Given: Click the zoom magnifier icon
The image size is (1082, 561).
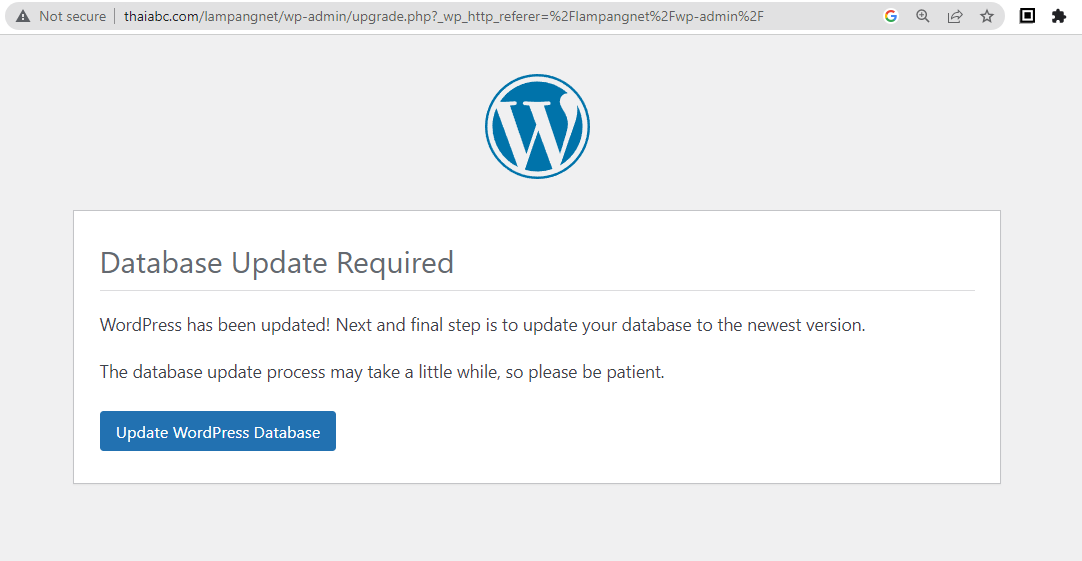Looking at the screenshot, I should click(923, 16).
